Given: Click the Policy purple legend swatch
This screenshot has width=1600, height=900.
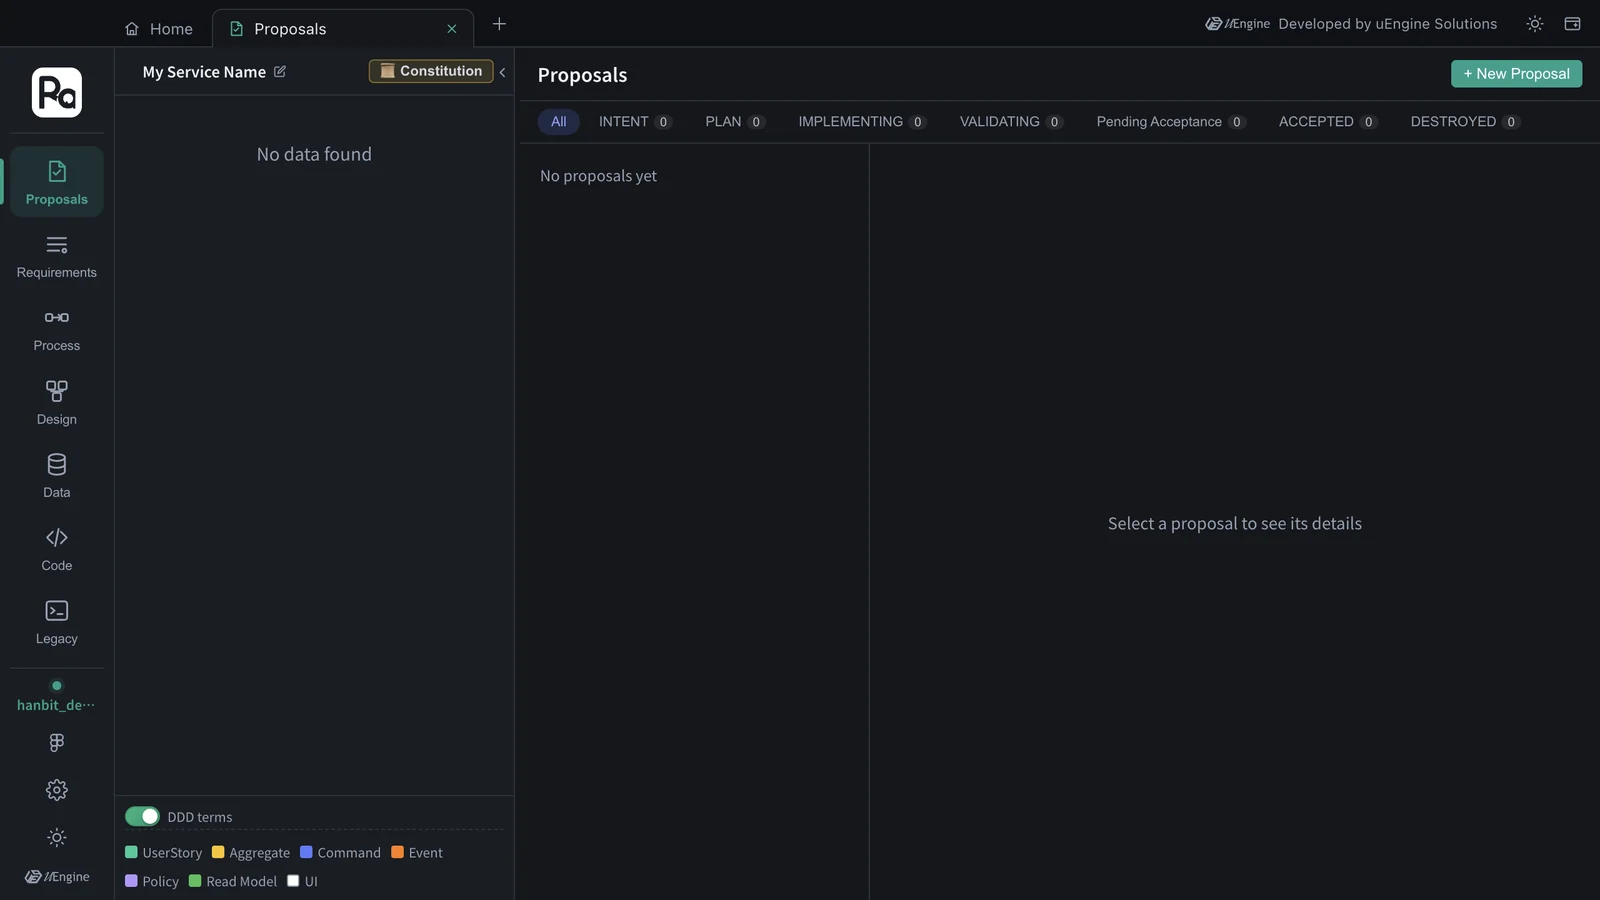Looking at the screenshot, I should (131, 881).
